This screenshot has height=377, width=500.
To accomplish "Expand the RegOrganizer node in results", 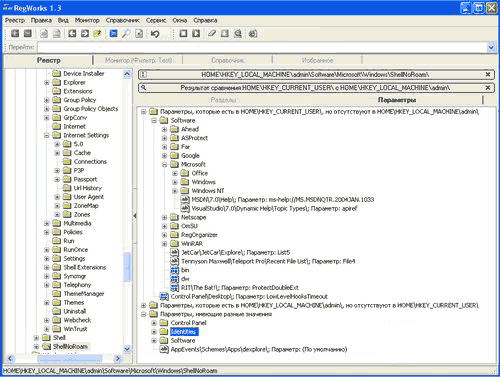I will tap(164, 235).
